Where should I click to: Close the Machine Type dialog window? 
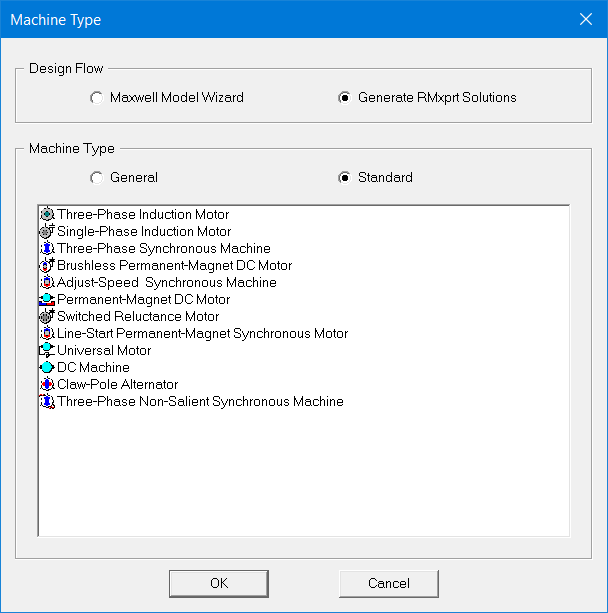[586, 19]
